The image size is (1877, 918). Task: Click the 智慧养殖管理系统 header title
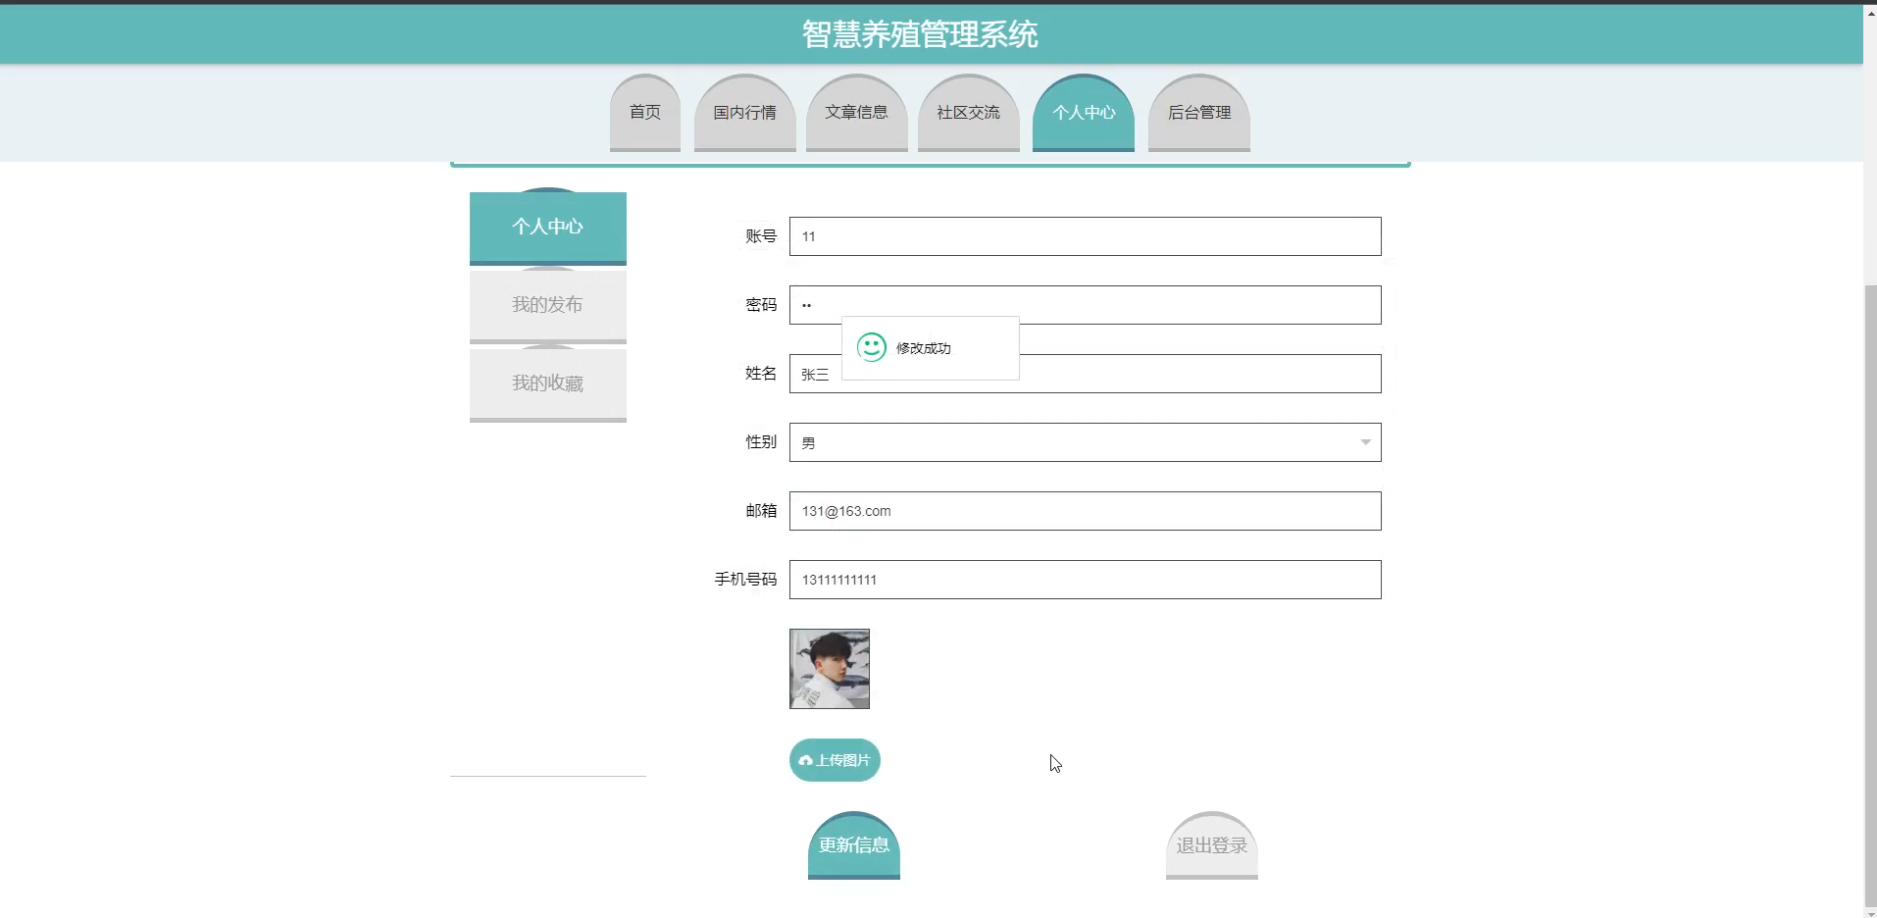tap(920, 35)
